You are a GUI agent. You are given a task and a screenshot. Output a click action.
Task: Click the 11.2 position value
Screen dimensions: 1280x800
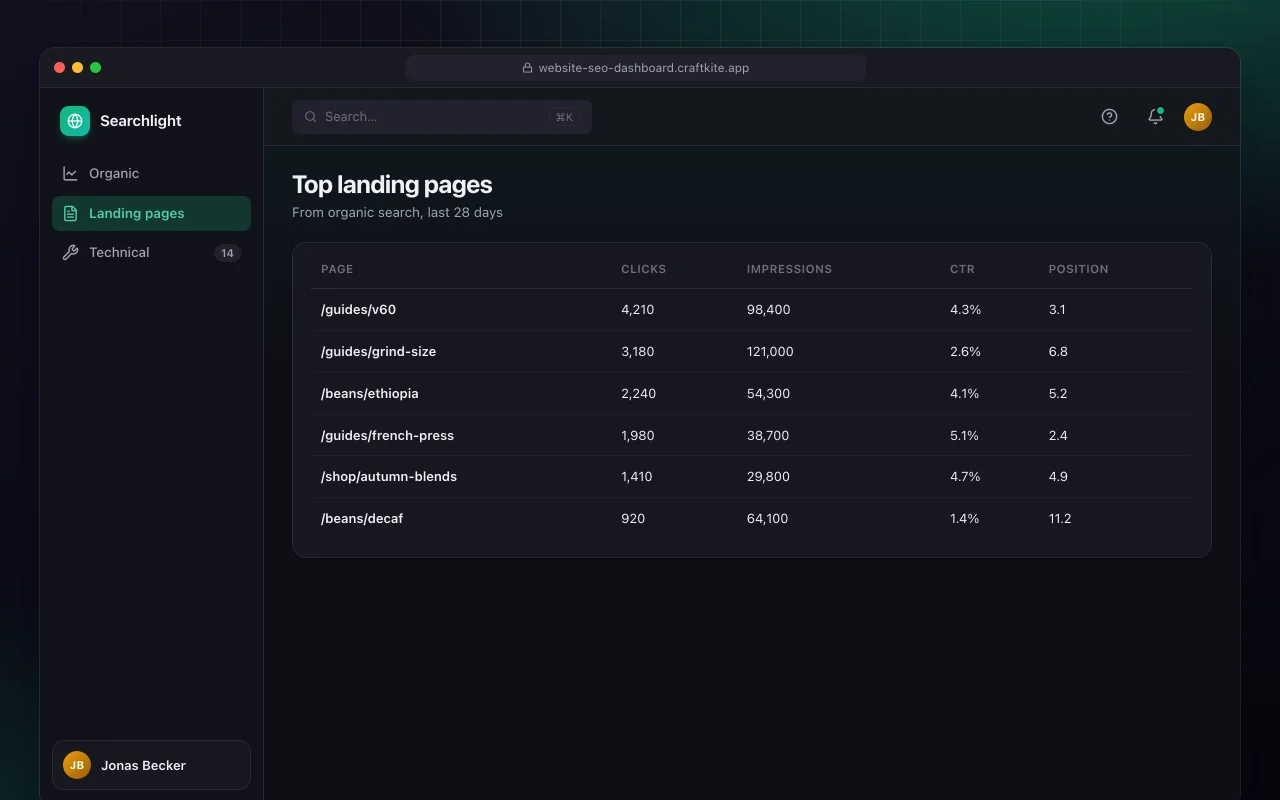tap(1060, 519)
